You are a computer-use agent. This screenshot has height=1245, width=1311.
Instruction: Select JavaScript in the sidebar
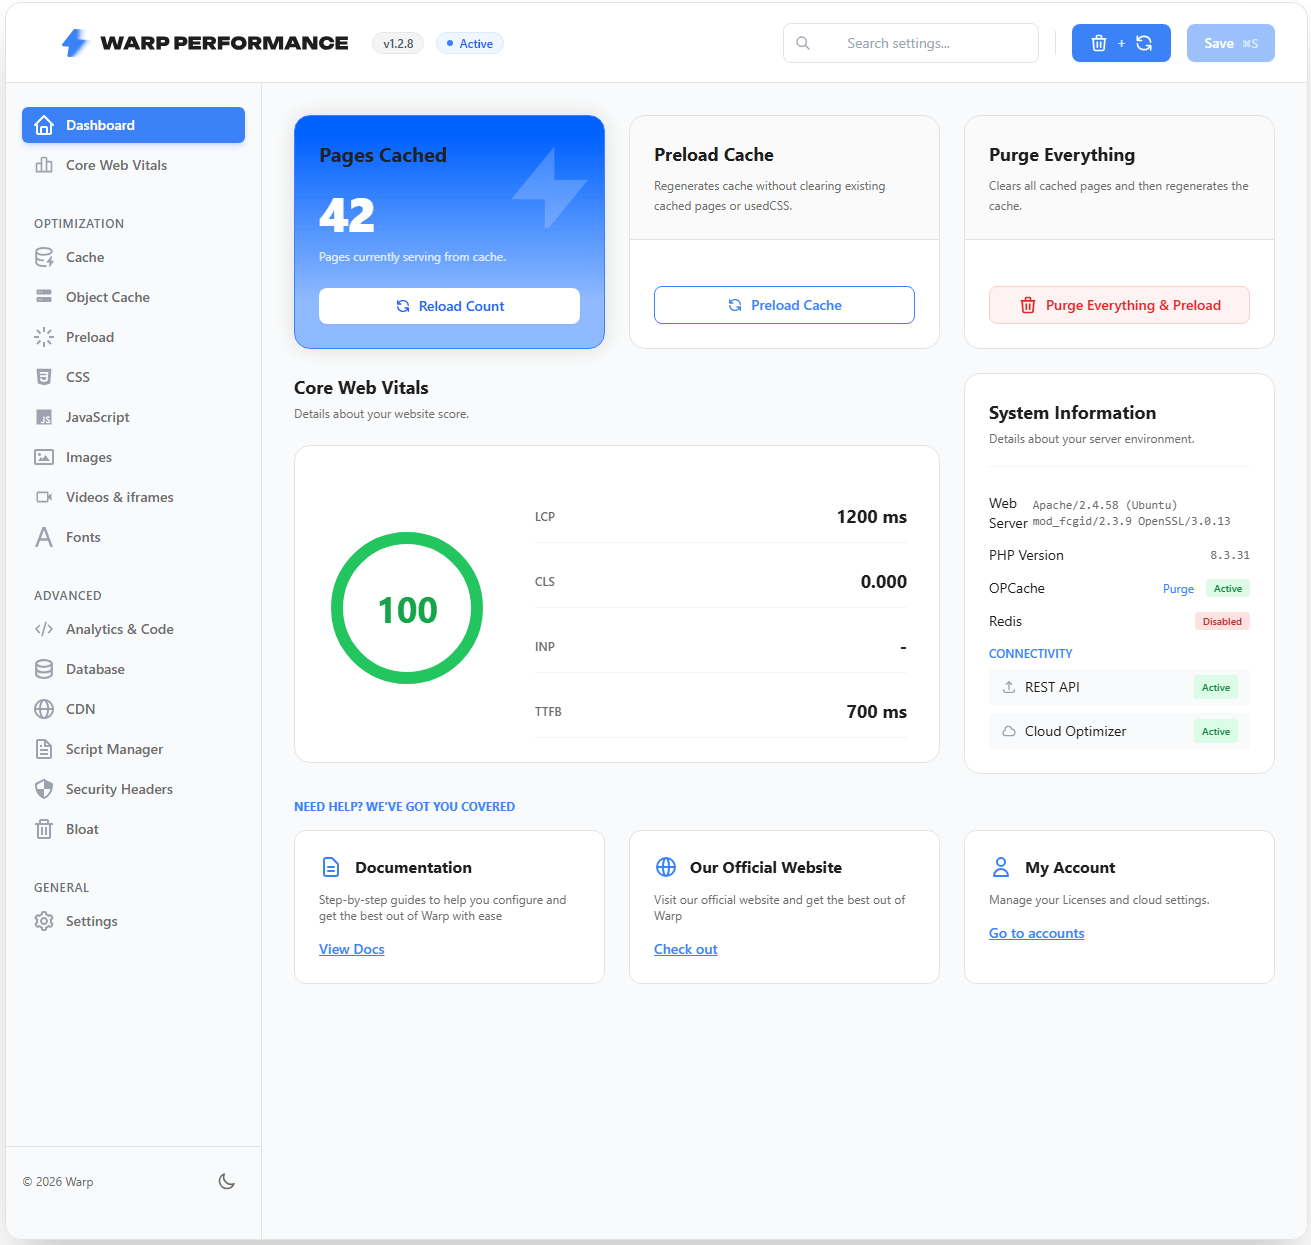(133, 417)
